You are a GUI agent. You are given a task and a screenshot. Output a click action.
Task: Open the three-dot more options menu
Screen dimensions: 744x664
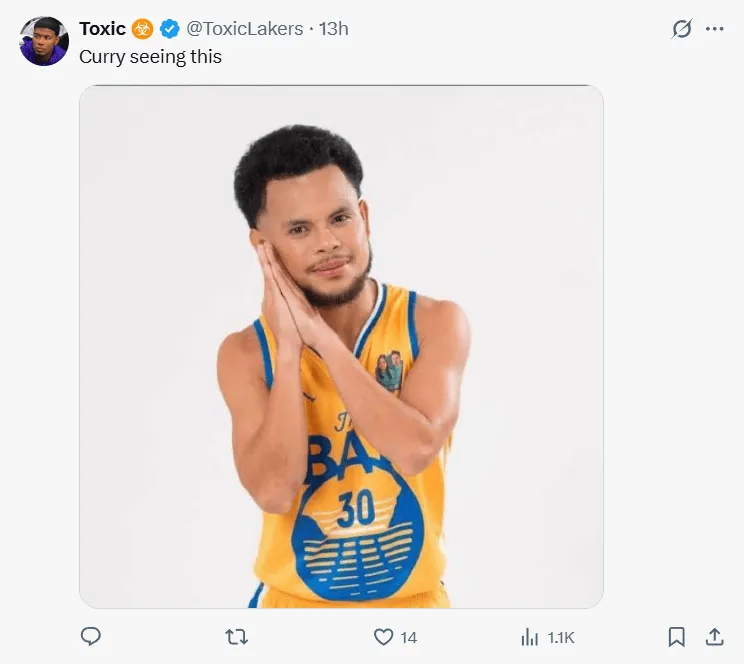pos(714,29)
